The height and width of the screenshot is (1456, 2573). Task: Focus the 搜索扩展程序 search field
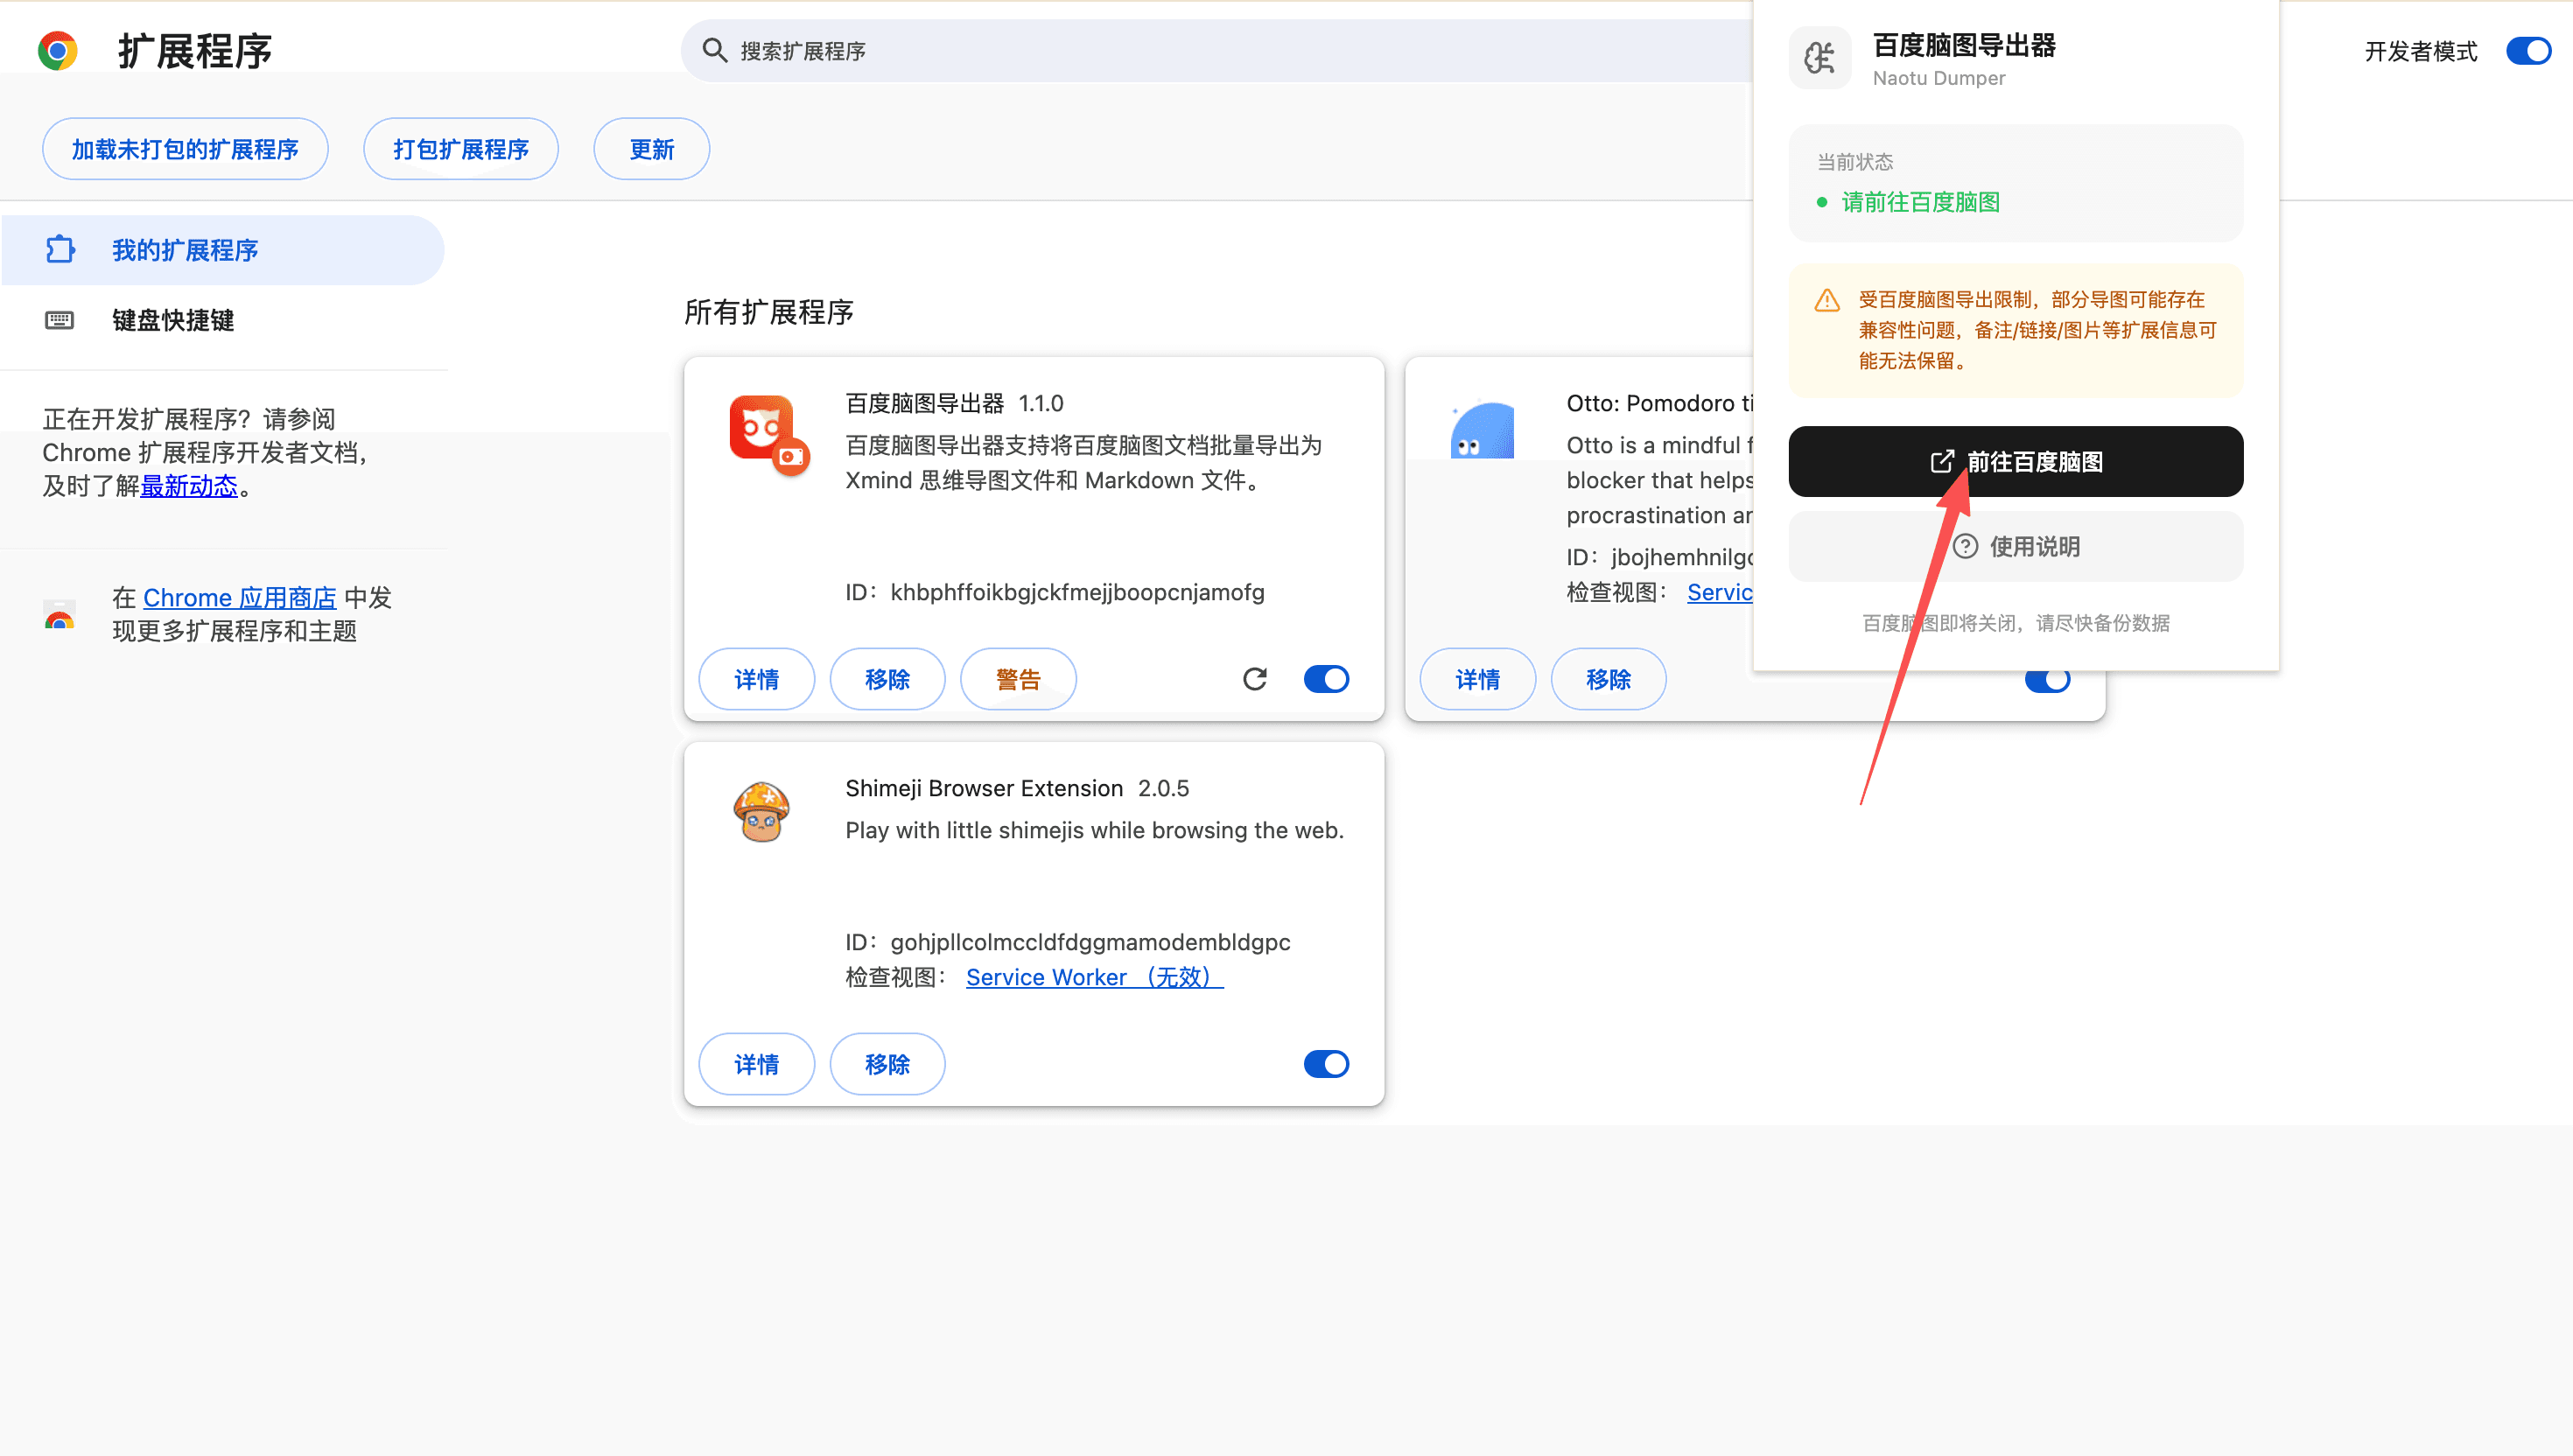[1200, 50]
